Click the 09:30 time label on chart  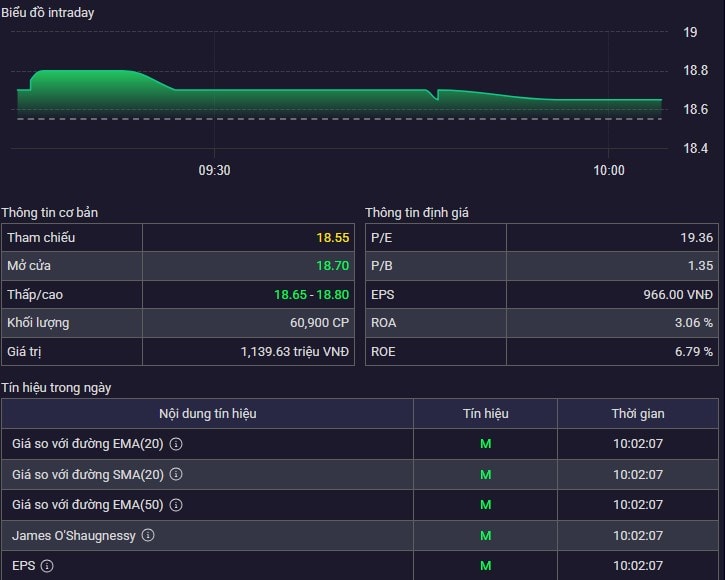(214, 171)
